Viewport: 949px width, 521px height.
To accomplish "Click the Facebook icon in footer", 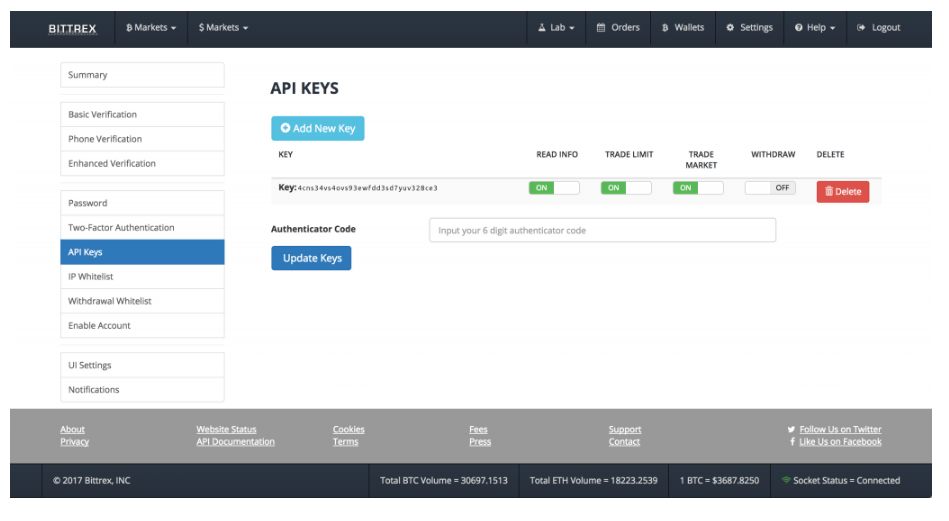I will pyautogui.click(x=792, y=442).
